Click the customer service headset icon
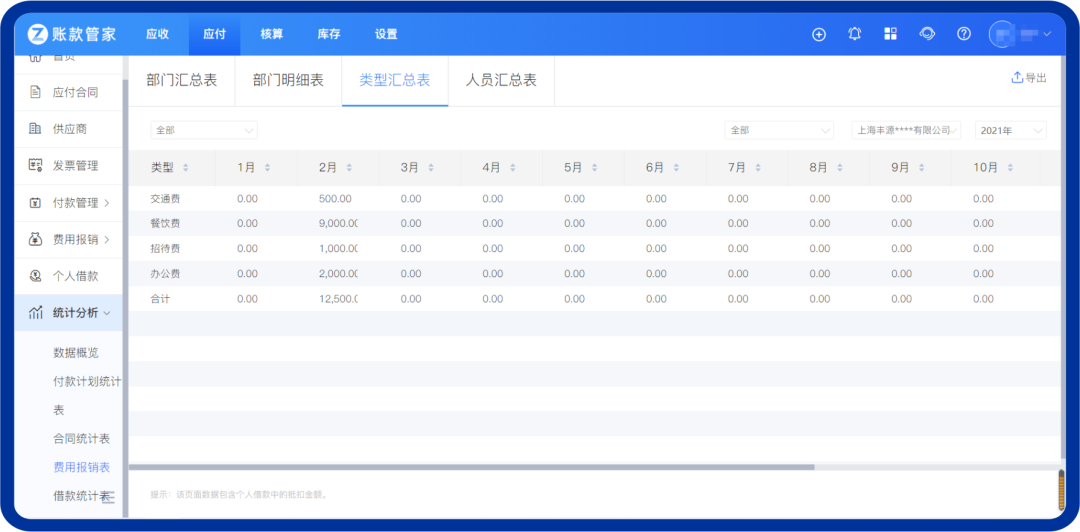 click(x=927, y=34)
